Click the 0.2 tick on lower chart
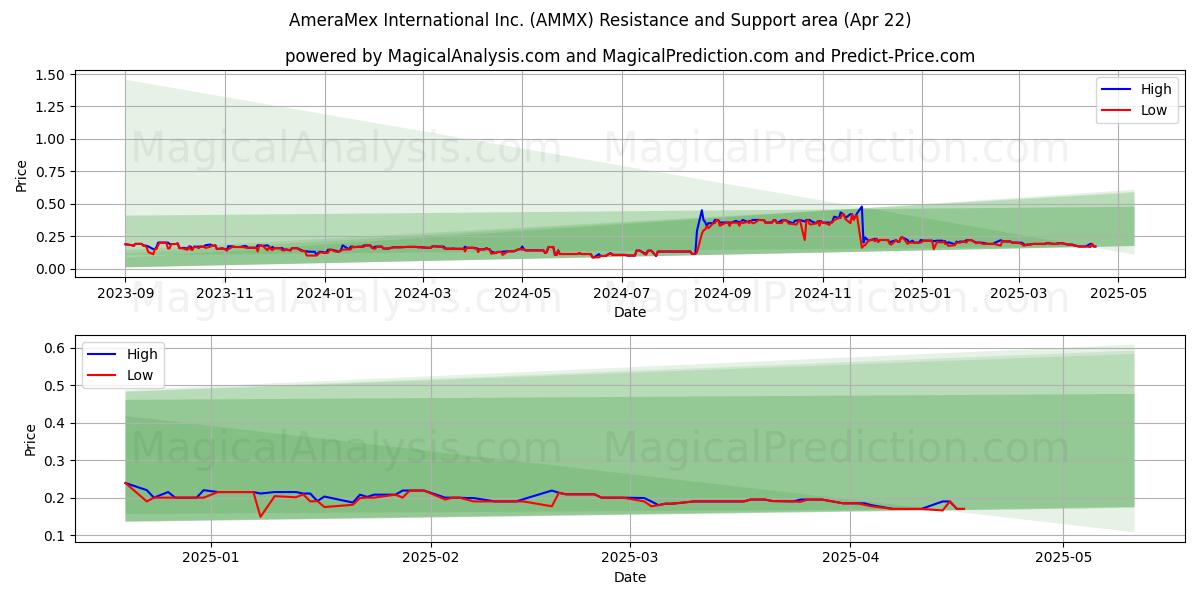 57,498
